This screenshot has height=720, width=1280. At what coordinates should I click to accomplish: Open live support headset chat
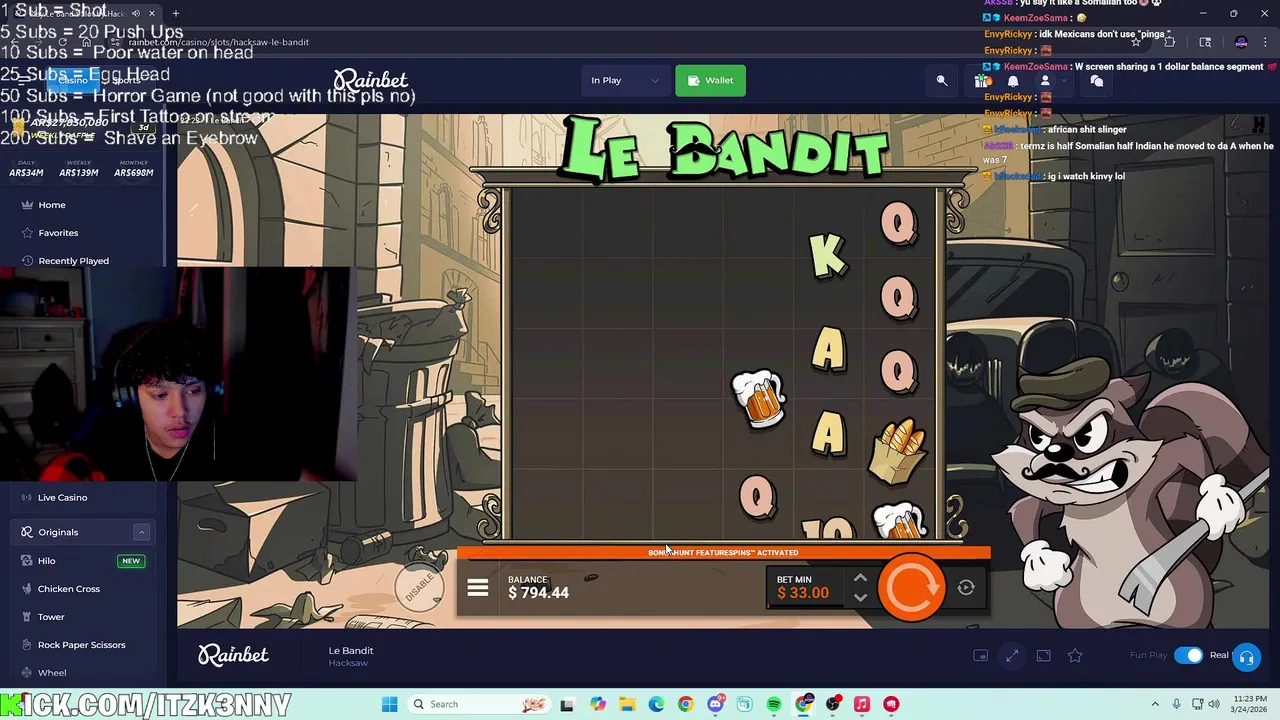tap(1246, 657)
